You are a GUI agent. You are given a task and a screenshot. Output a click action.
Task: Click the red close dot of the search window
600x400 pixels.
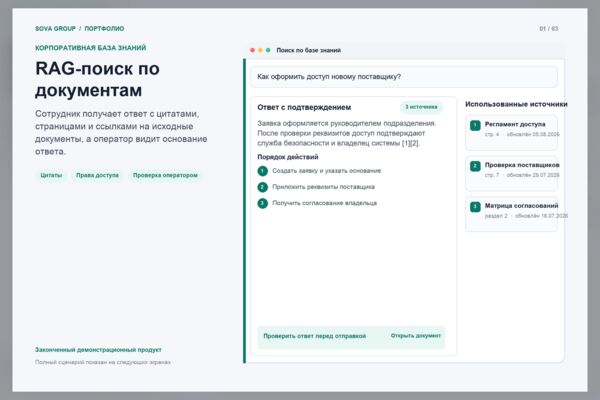point(253,50)
